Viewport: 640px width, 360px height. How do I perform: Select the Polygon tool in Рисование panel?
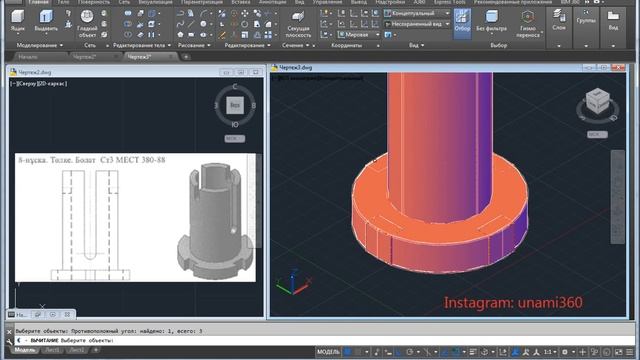pos(180,35)
